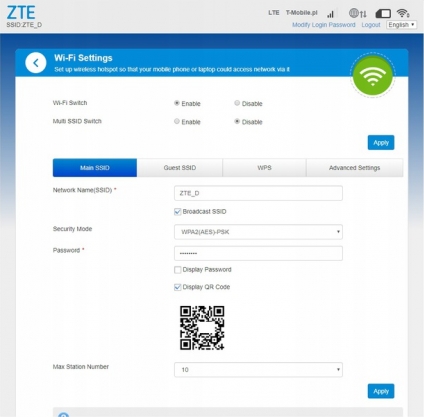The image size is (424, 417).
Task: Click the globe data transfer icon
Action: (x=358, y=13)
